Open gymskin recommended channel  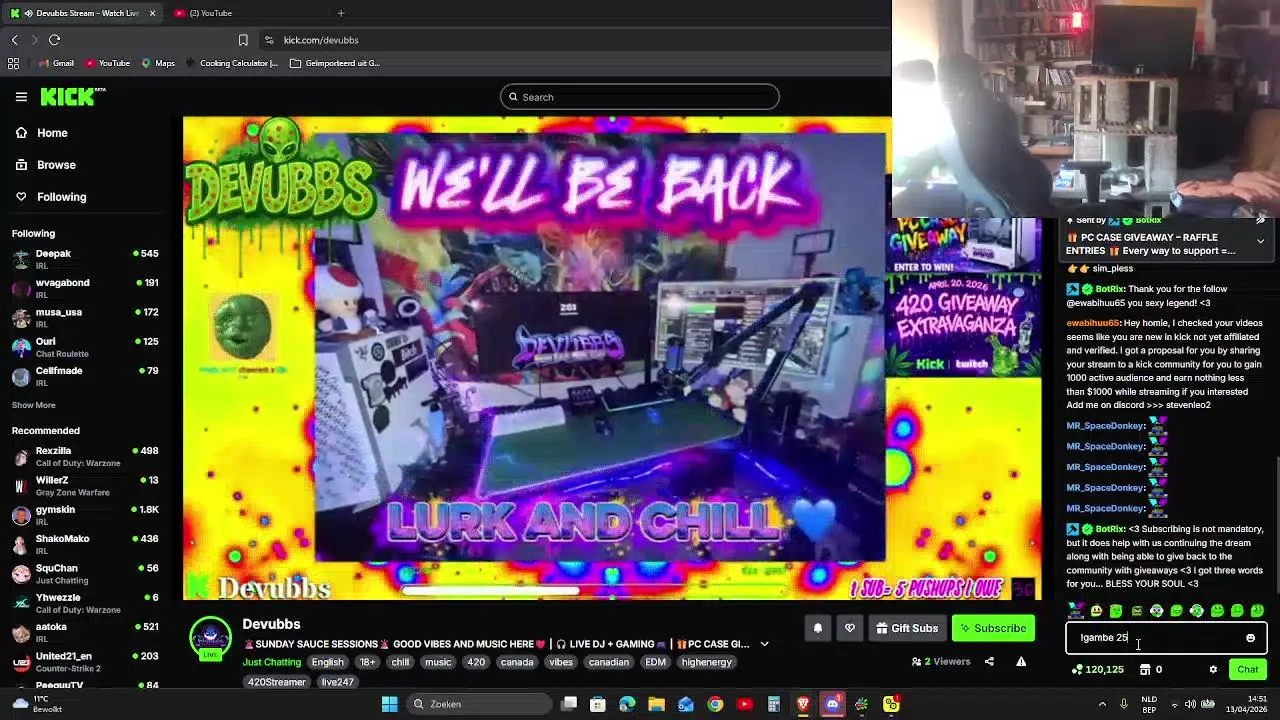85,515
